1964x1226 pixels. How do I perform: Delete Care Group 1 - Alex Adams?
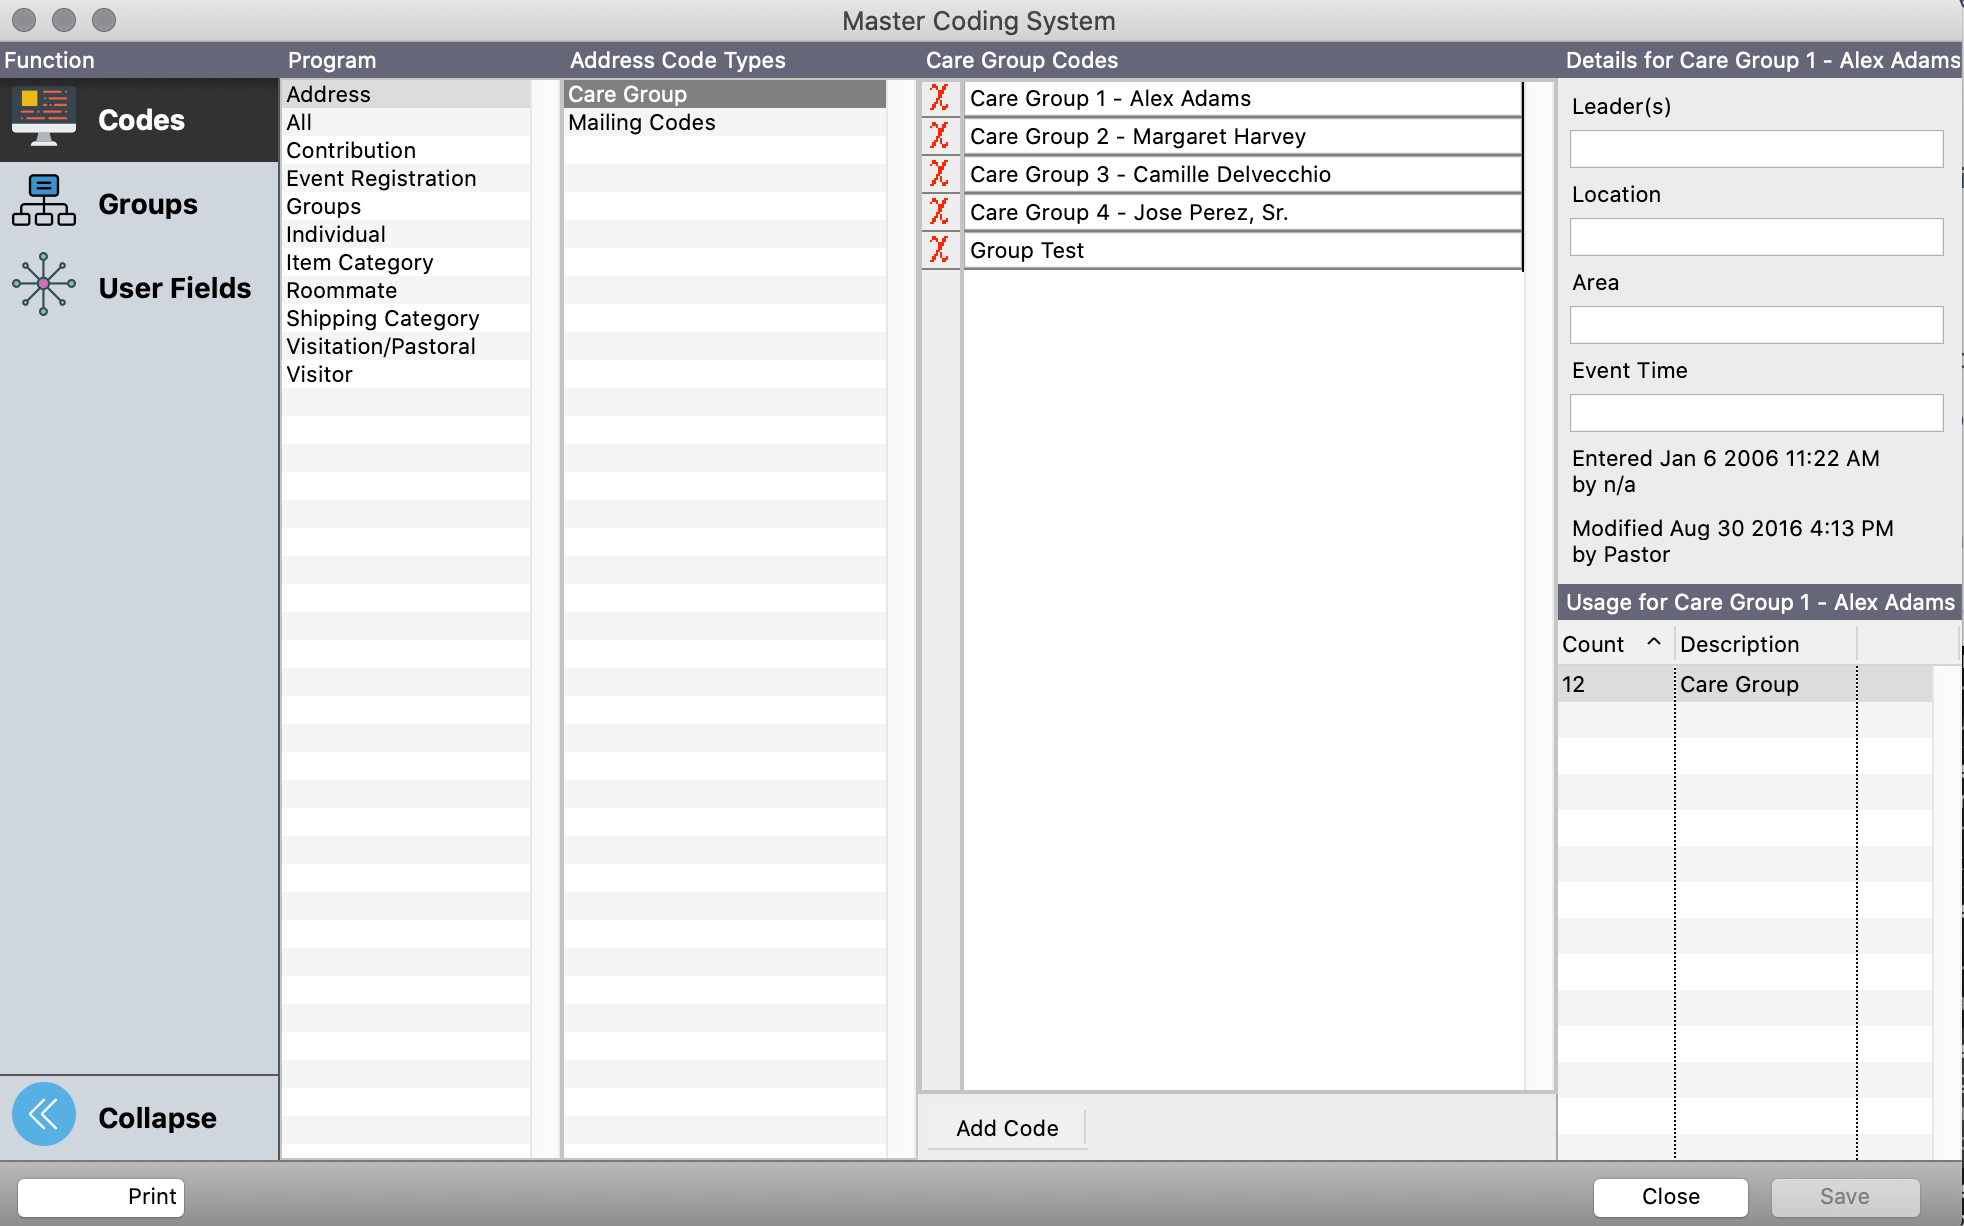coord(939,98)
